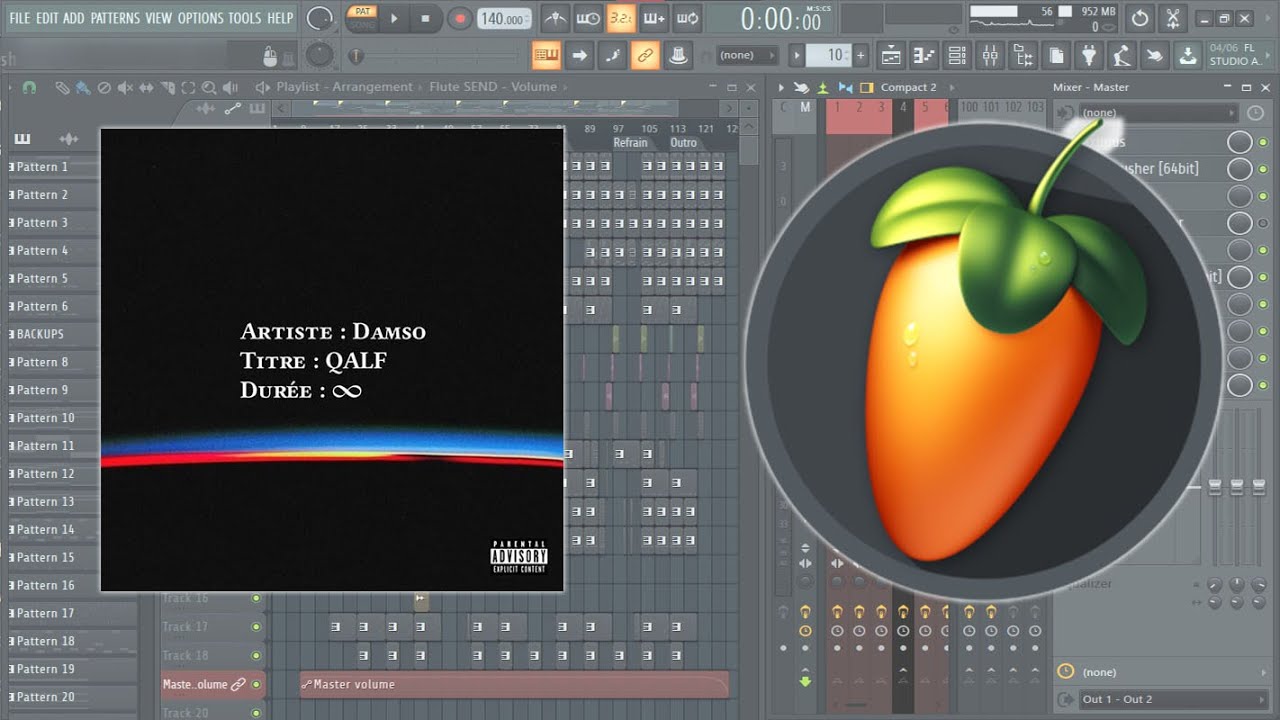Viewport: 1280px width, 720px height.
Task: Open the Playlist window icon
Action: coord(891,55)
